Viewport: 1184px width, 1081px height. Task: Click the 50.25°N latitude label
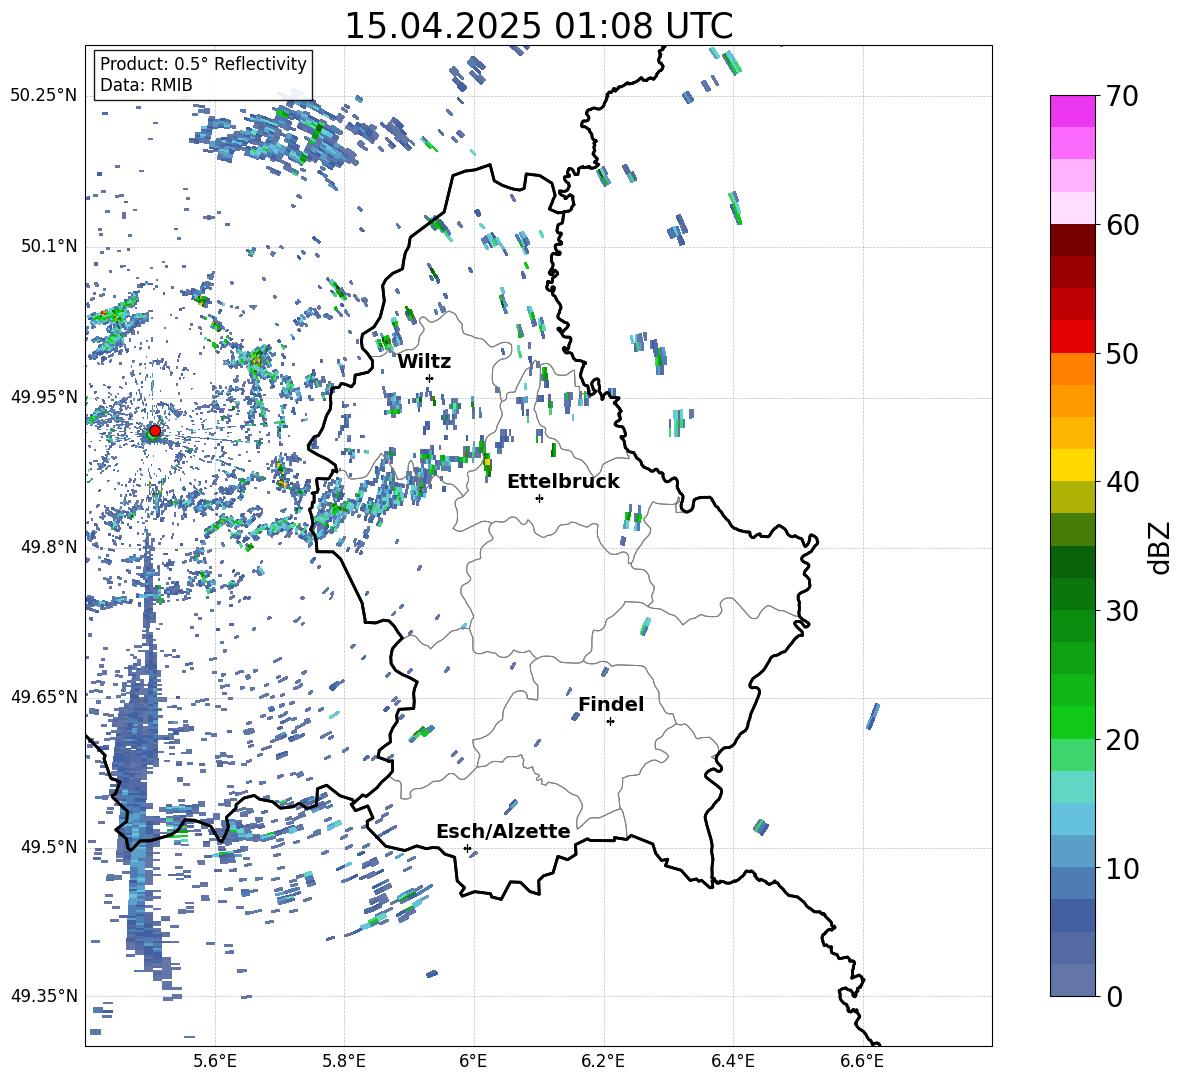(x=44, y=96)
